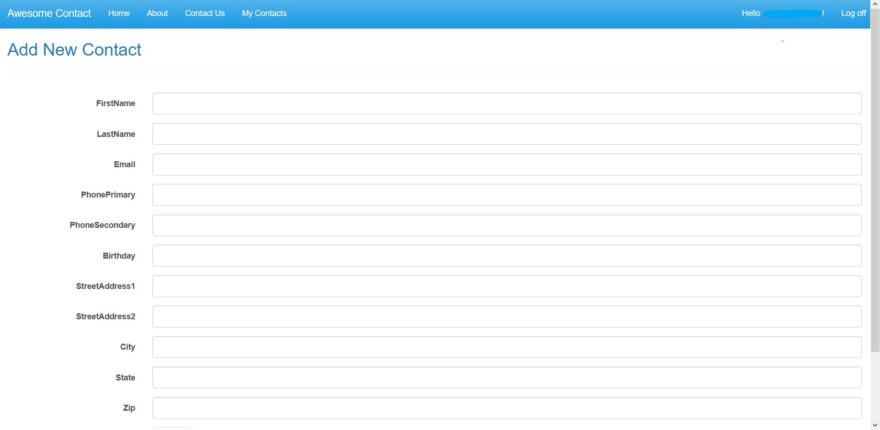Viewport: 880px width, 430px height.
Task: Log off from the account
Action: 853,14
